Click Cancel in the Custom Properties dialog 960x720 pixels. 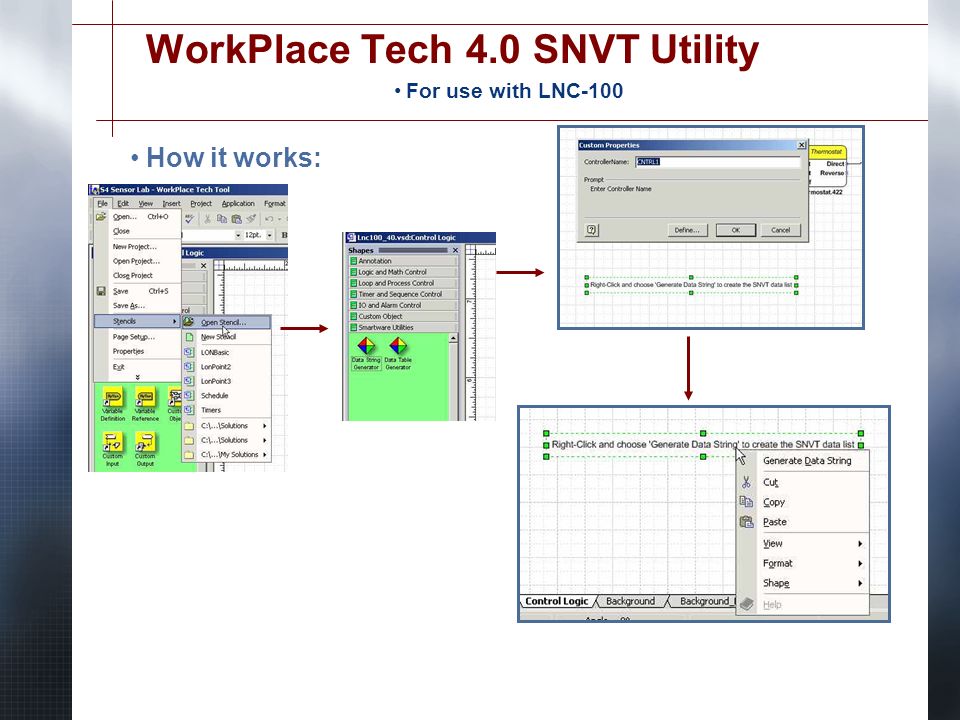click(781, 230)
